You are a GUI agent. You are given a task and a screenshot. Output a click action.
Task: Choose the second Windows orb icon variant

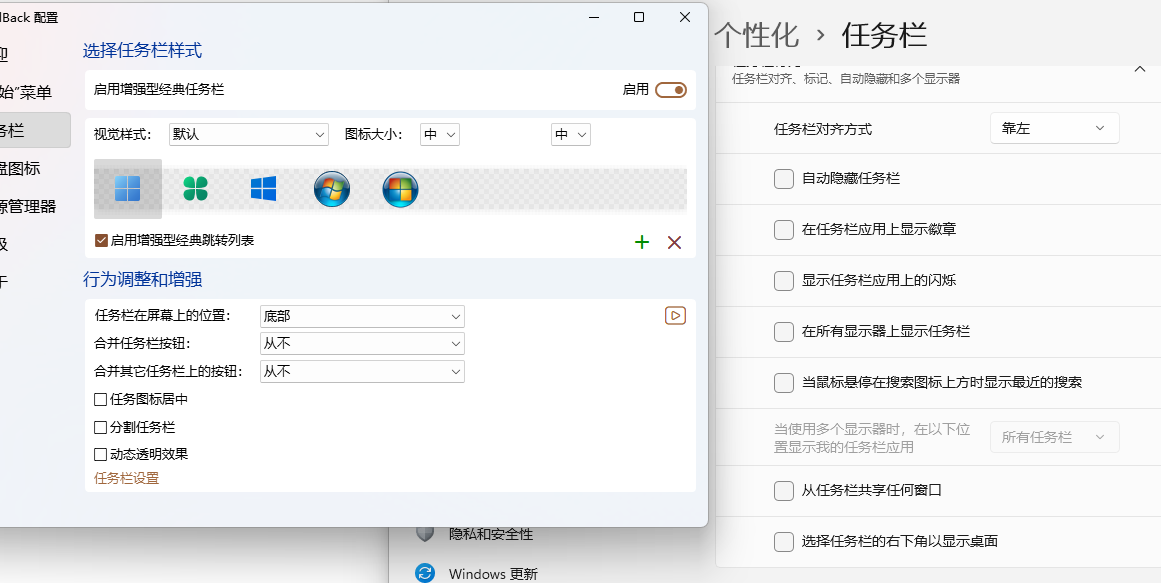(x=401, y=190)
